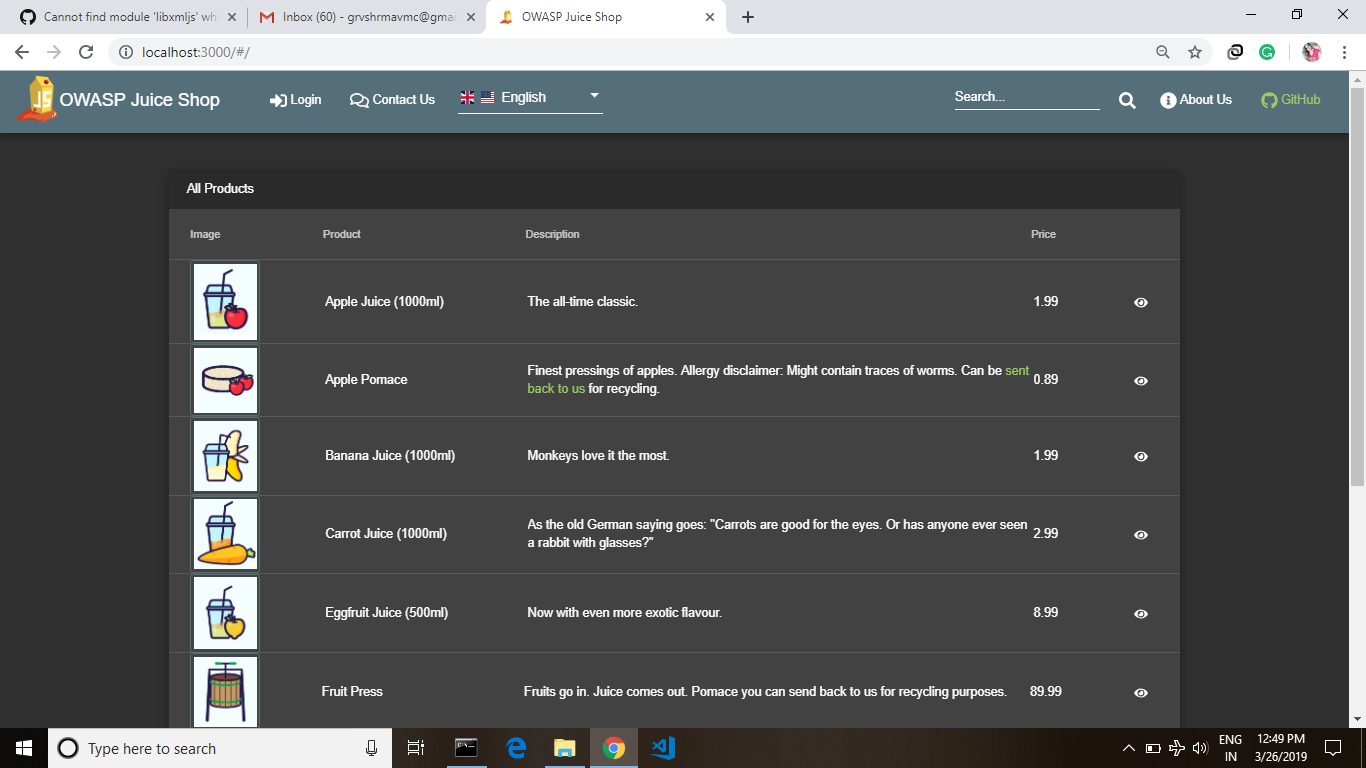Click the dark circular extension icon left of Grammarly
Viewport: 1366px width, 768px height.
[x=1236, y=52]
